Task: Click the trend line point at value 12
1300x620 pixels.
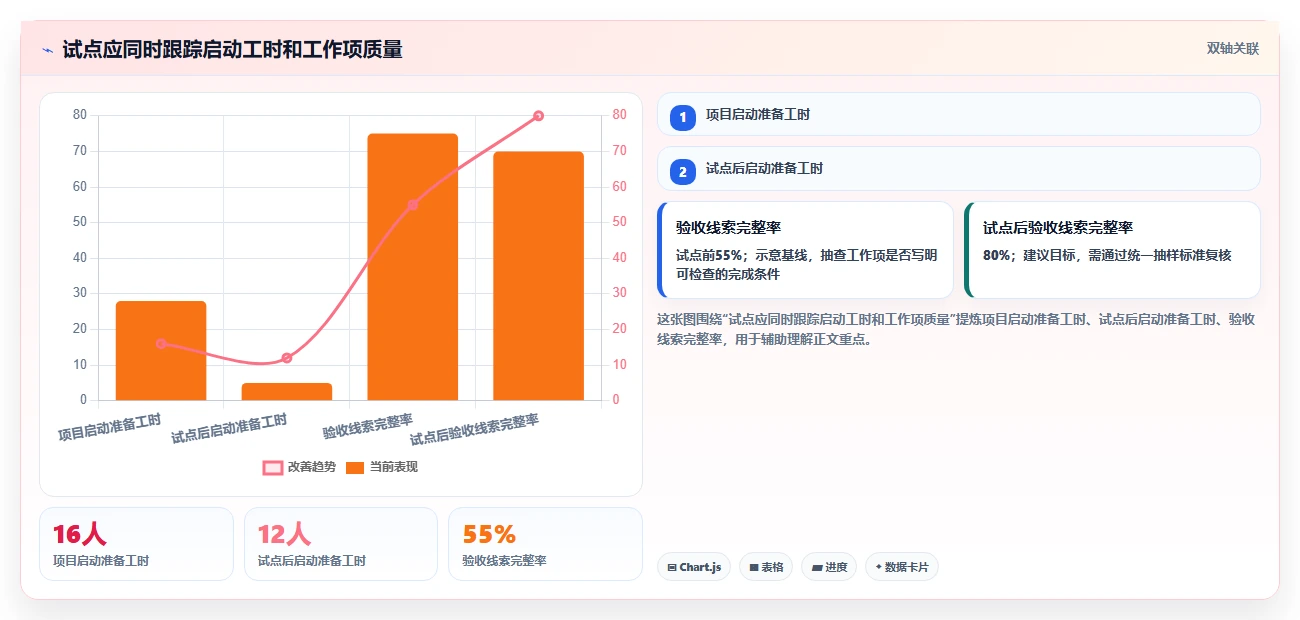Action: pyautogui.click(x=287, y=358)
